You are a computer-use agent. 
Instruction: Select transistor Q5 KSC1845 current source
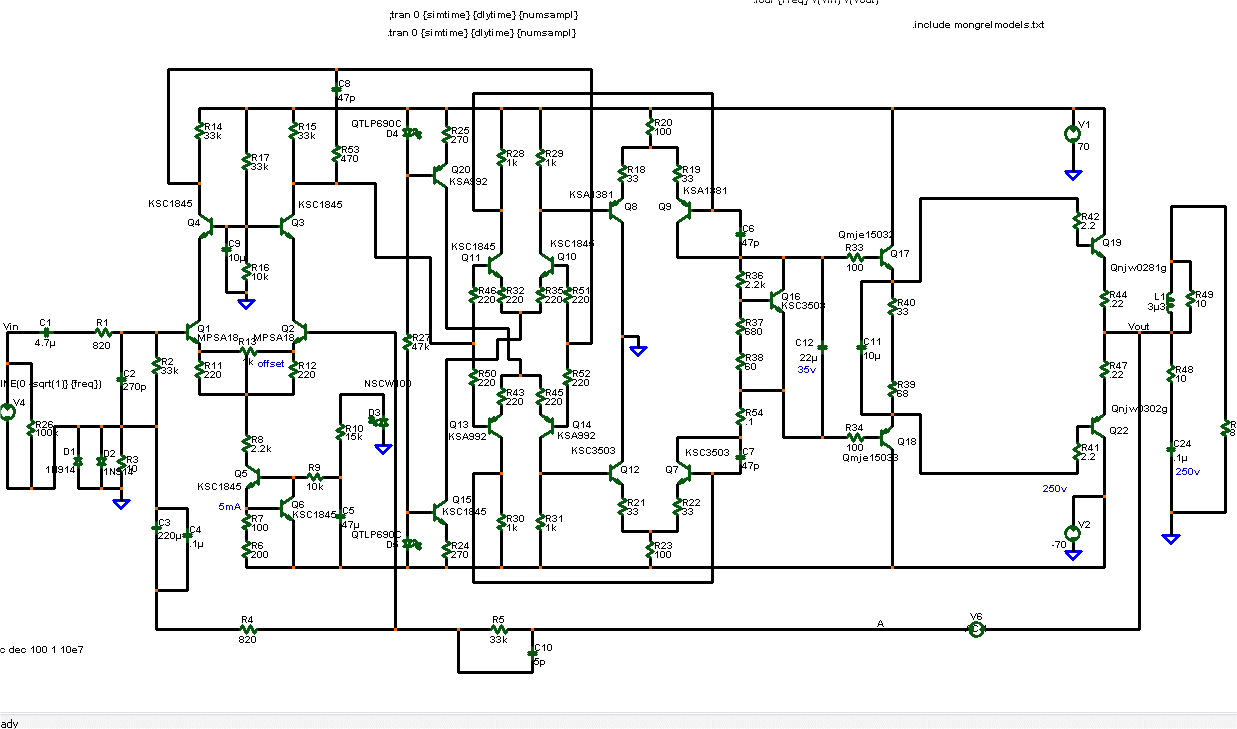coord(252,479)
